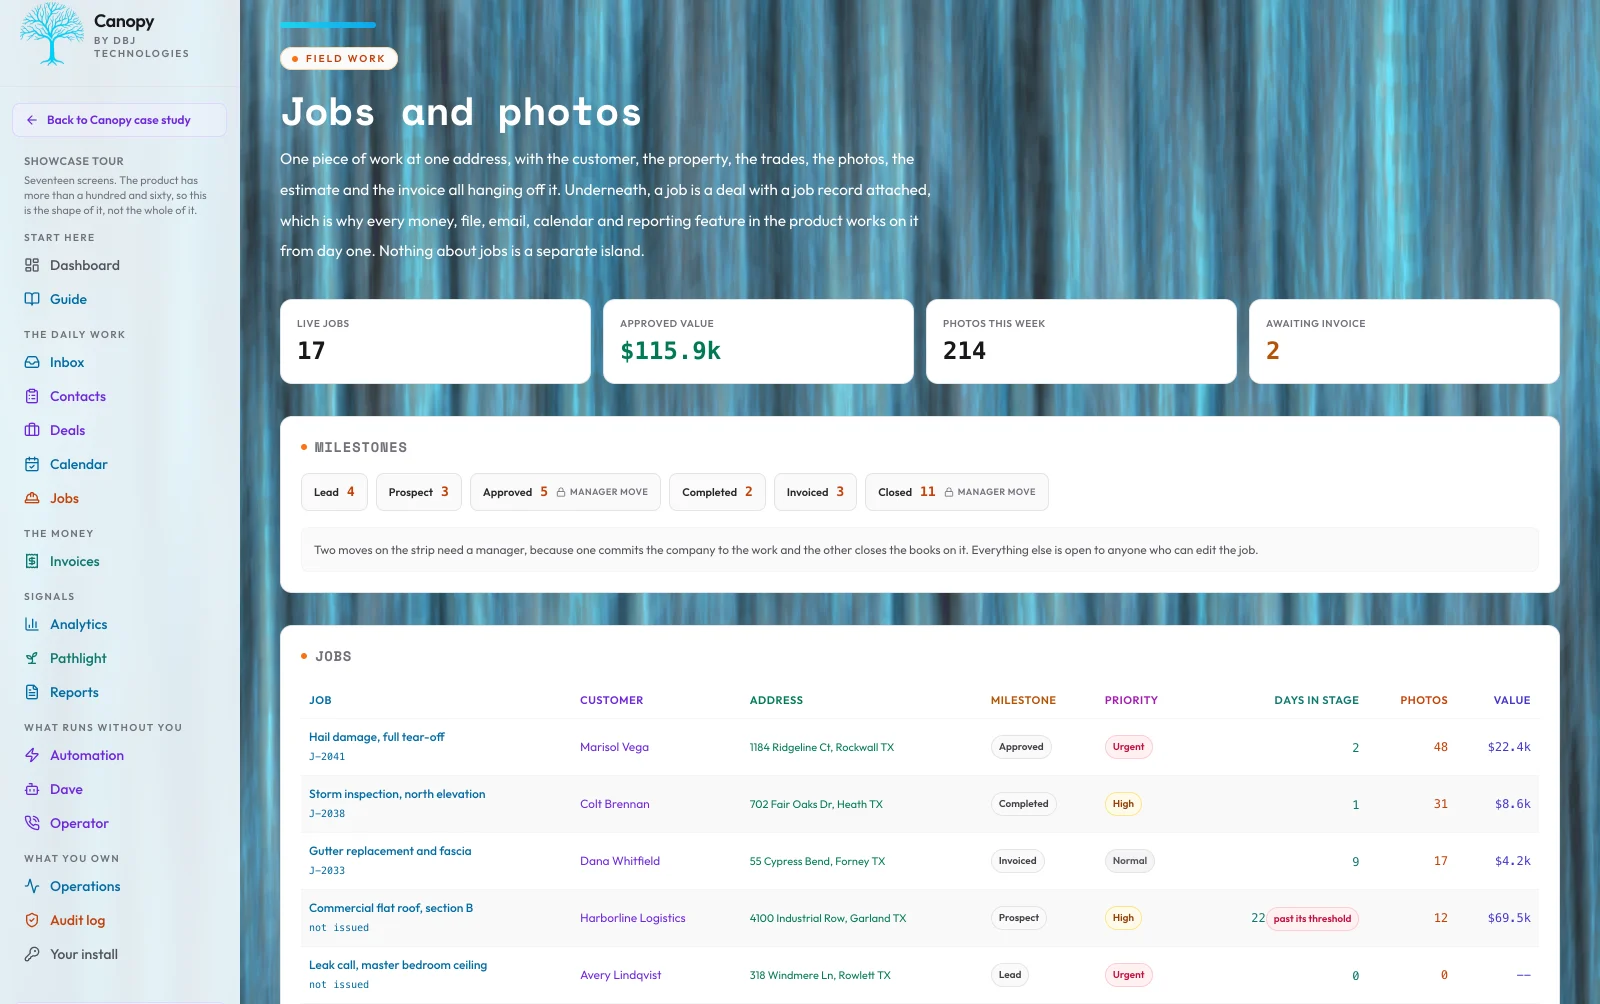Click the Operator phone icon
This screenshot has width=1600, height=1004.
(x=32, y=823)
